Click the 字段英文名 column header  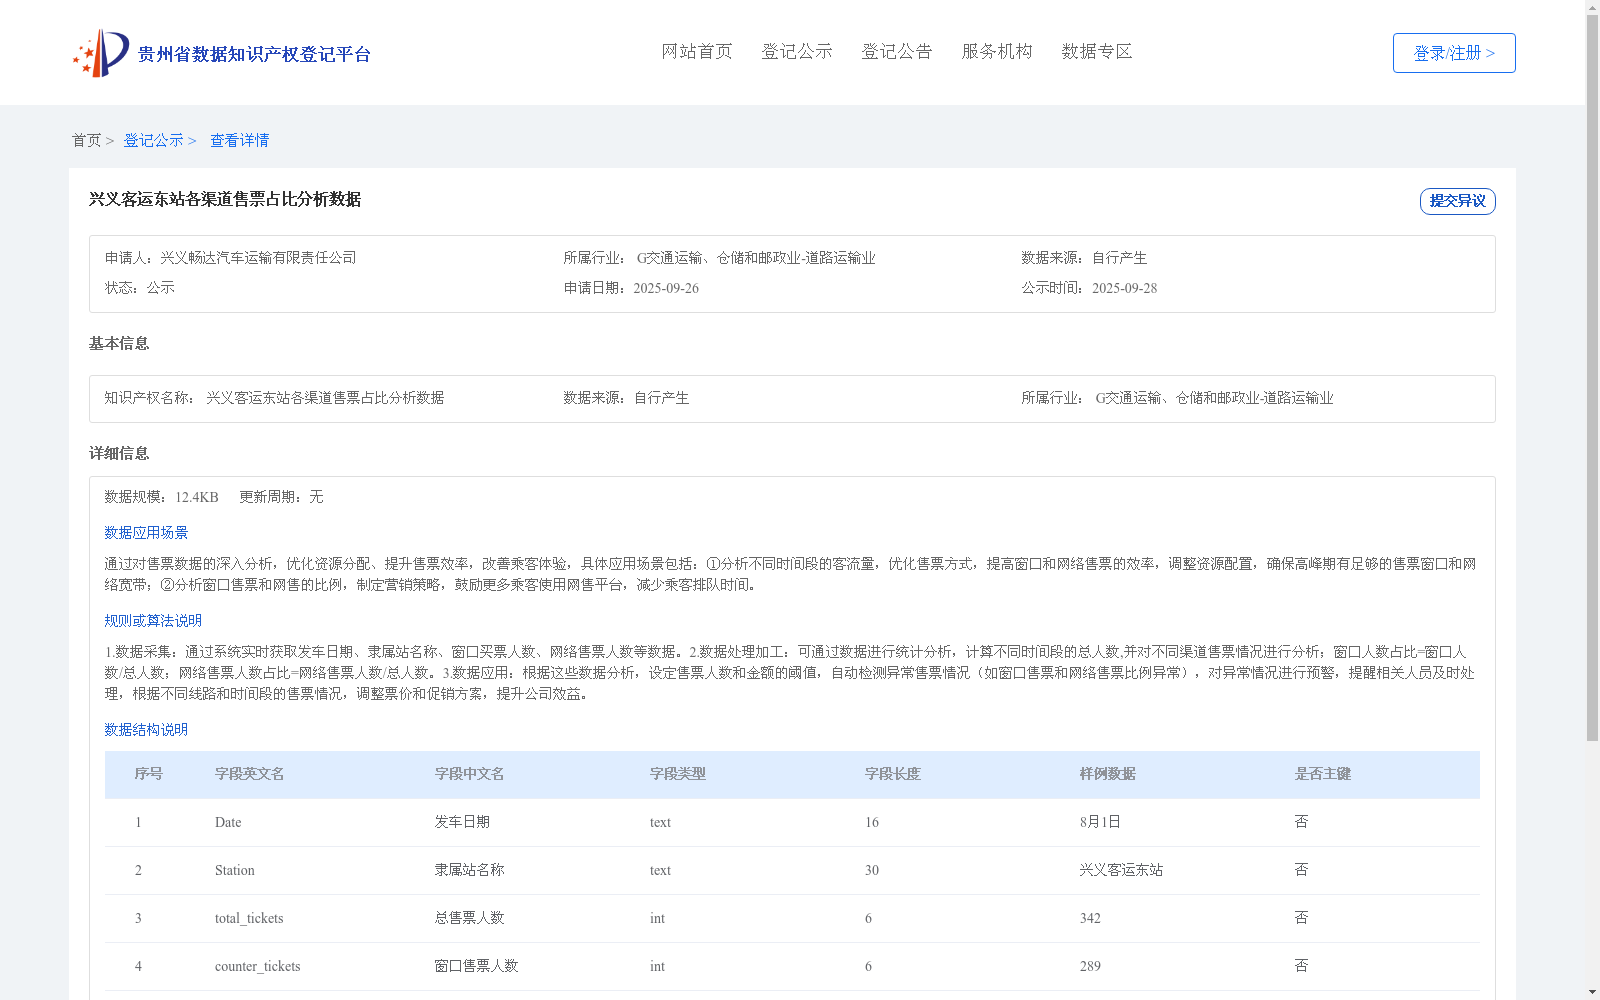point(250,774)
